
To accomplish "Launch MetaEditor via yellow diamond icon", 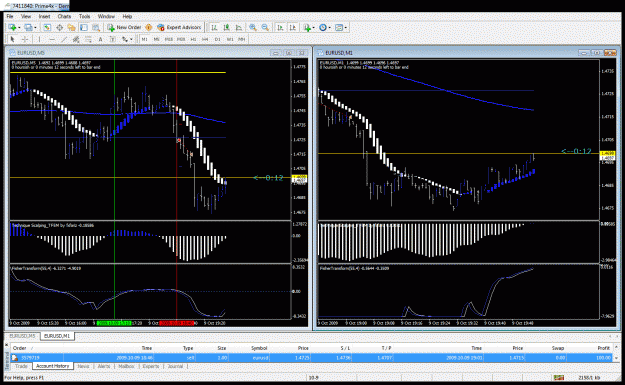I will click(149, 28).
